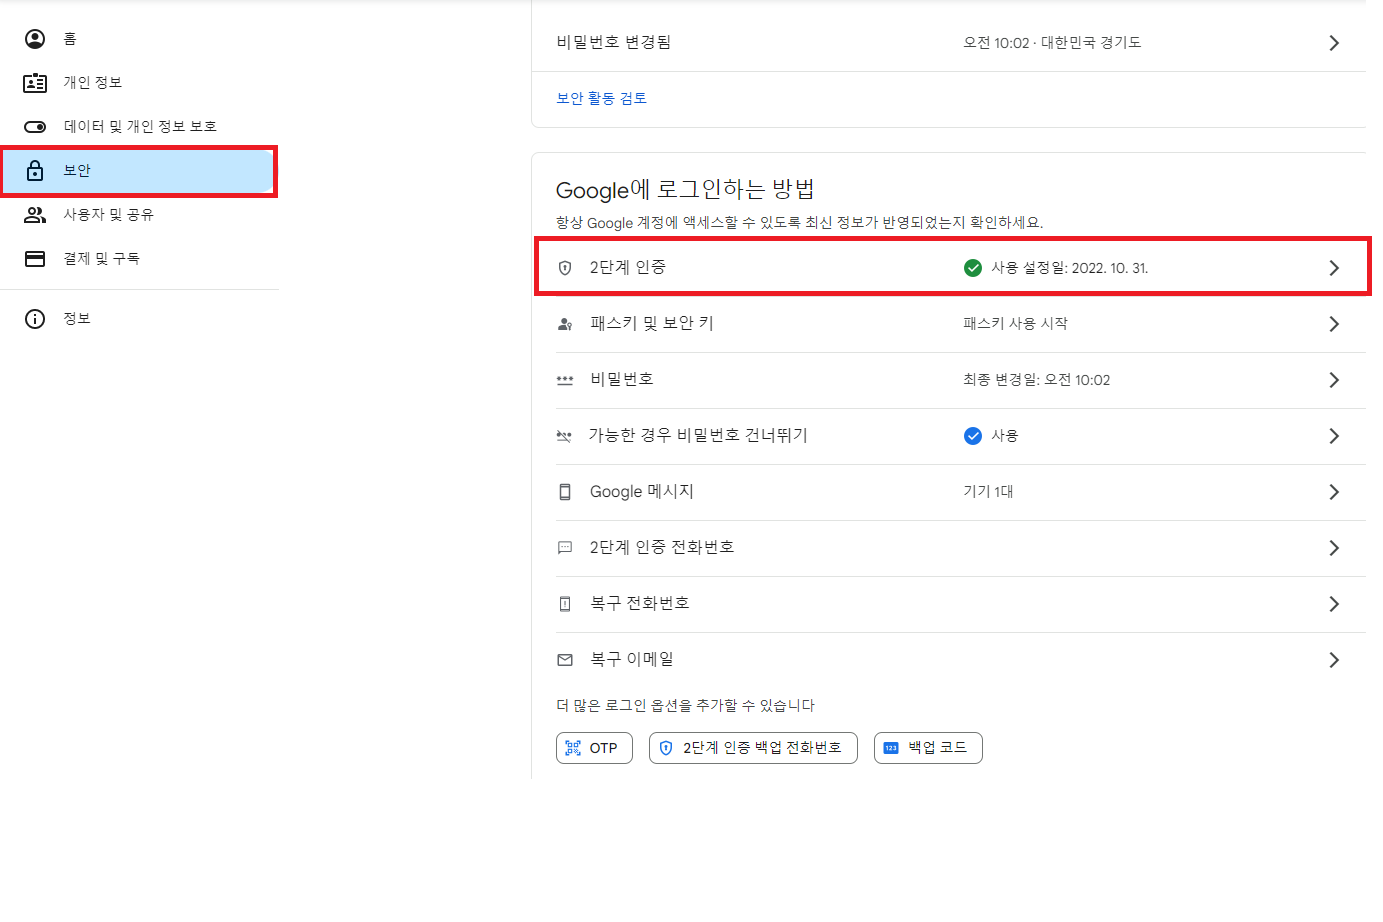Add 백업 코드 login option
Image resolution: width=1383 pixels, height=922 pixels.
928,748
